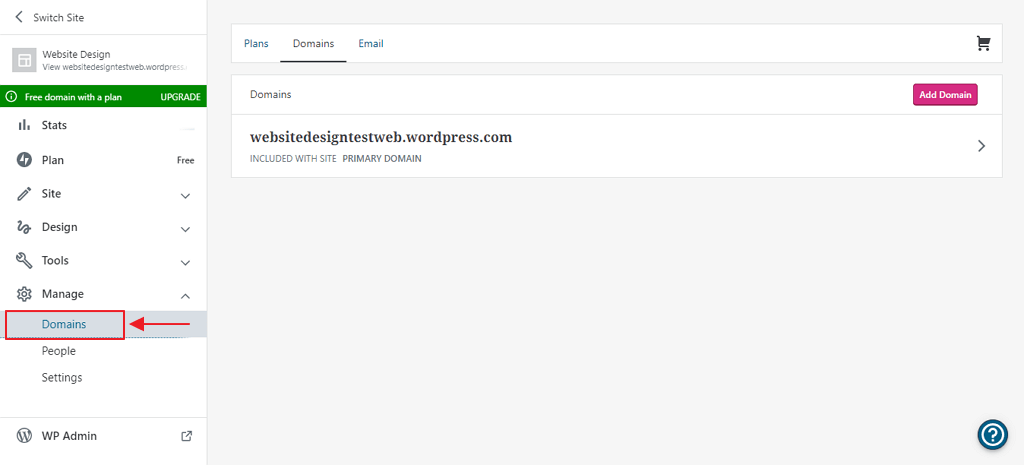
Task: Click Switch Site link
Action: [x=59, y=18]
